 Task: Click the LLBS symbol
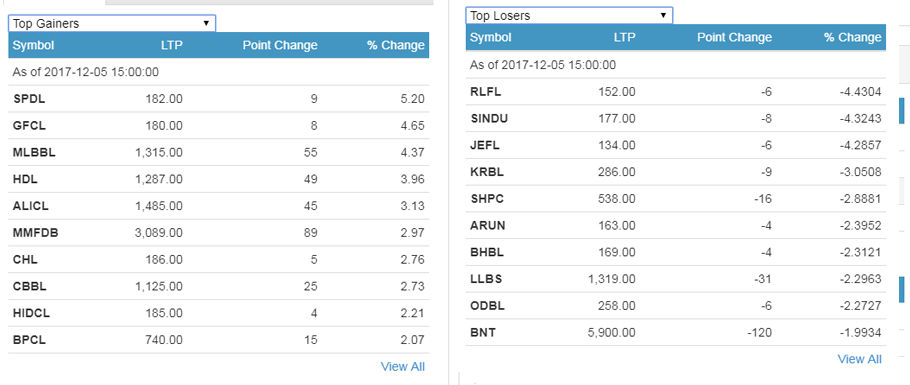(486, 279)
